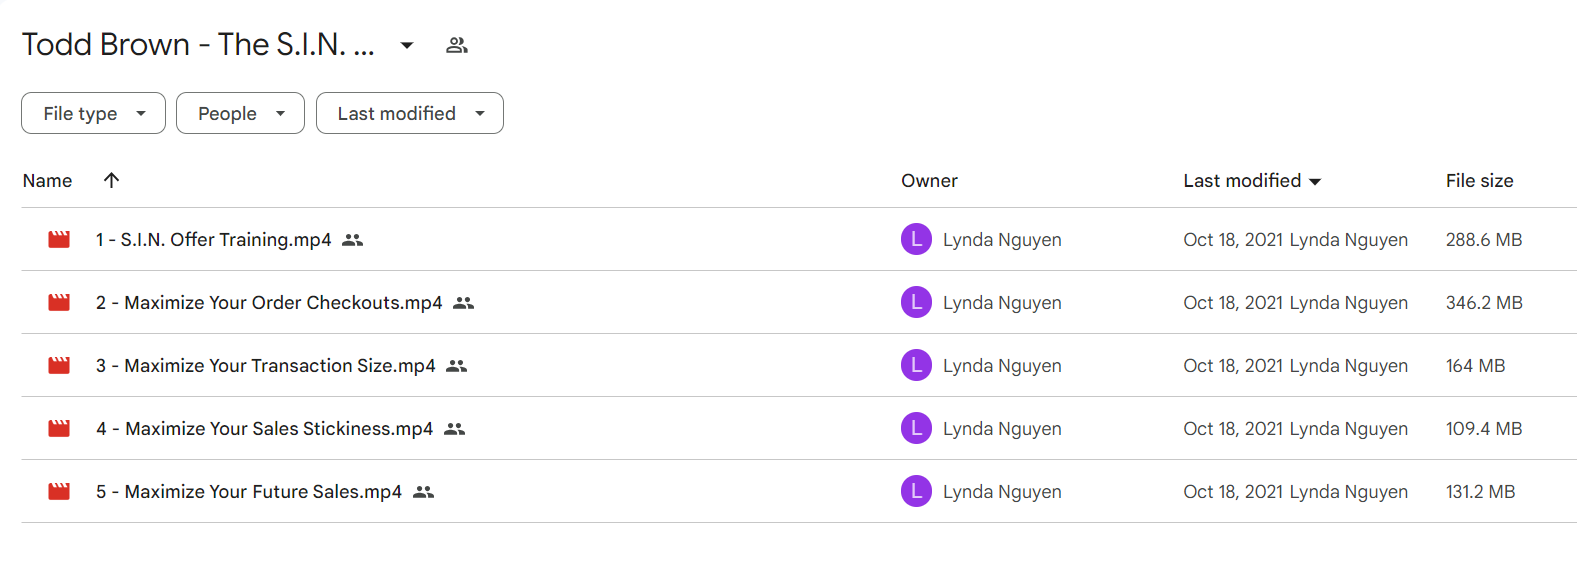Click shared icon next to S.I.N. Offer Training.mp4
This screenshot has width=1577, height=571.
click(x=353, y=240)
